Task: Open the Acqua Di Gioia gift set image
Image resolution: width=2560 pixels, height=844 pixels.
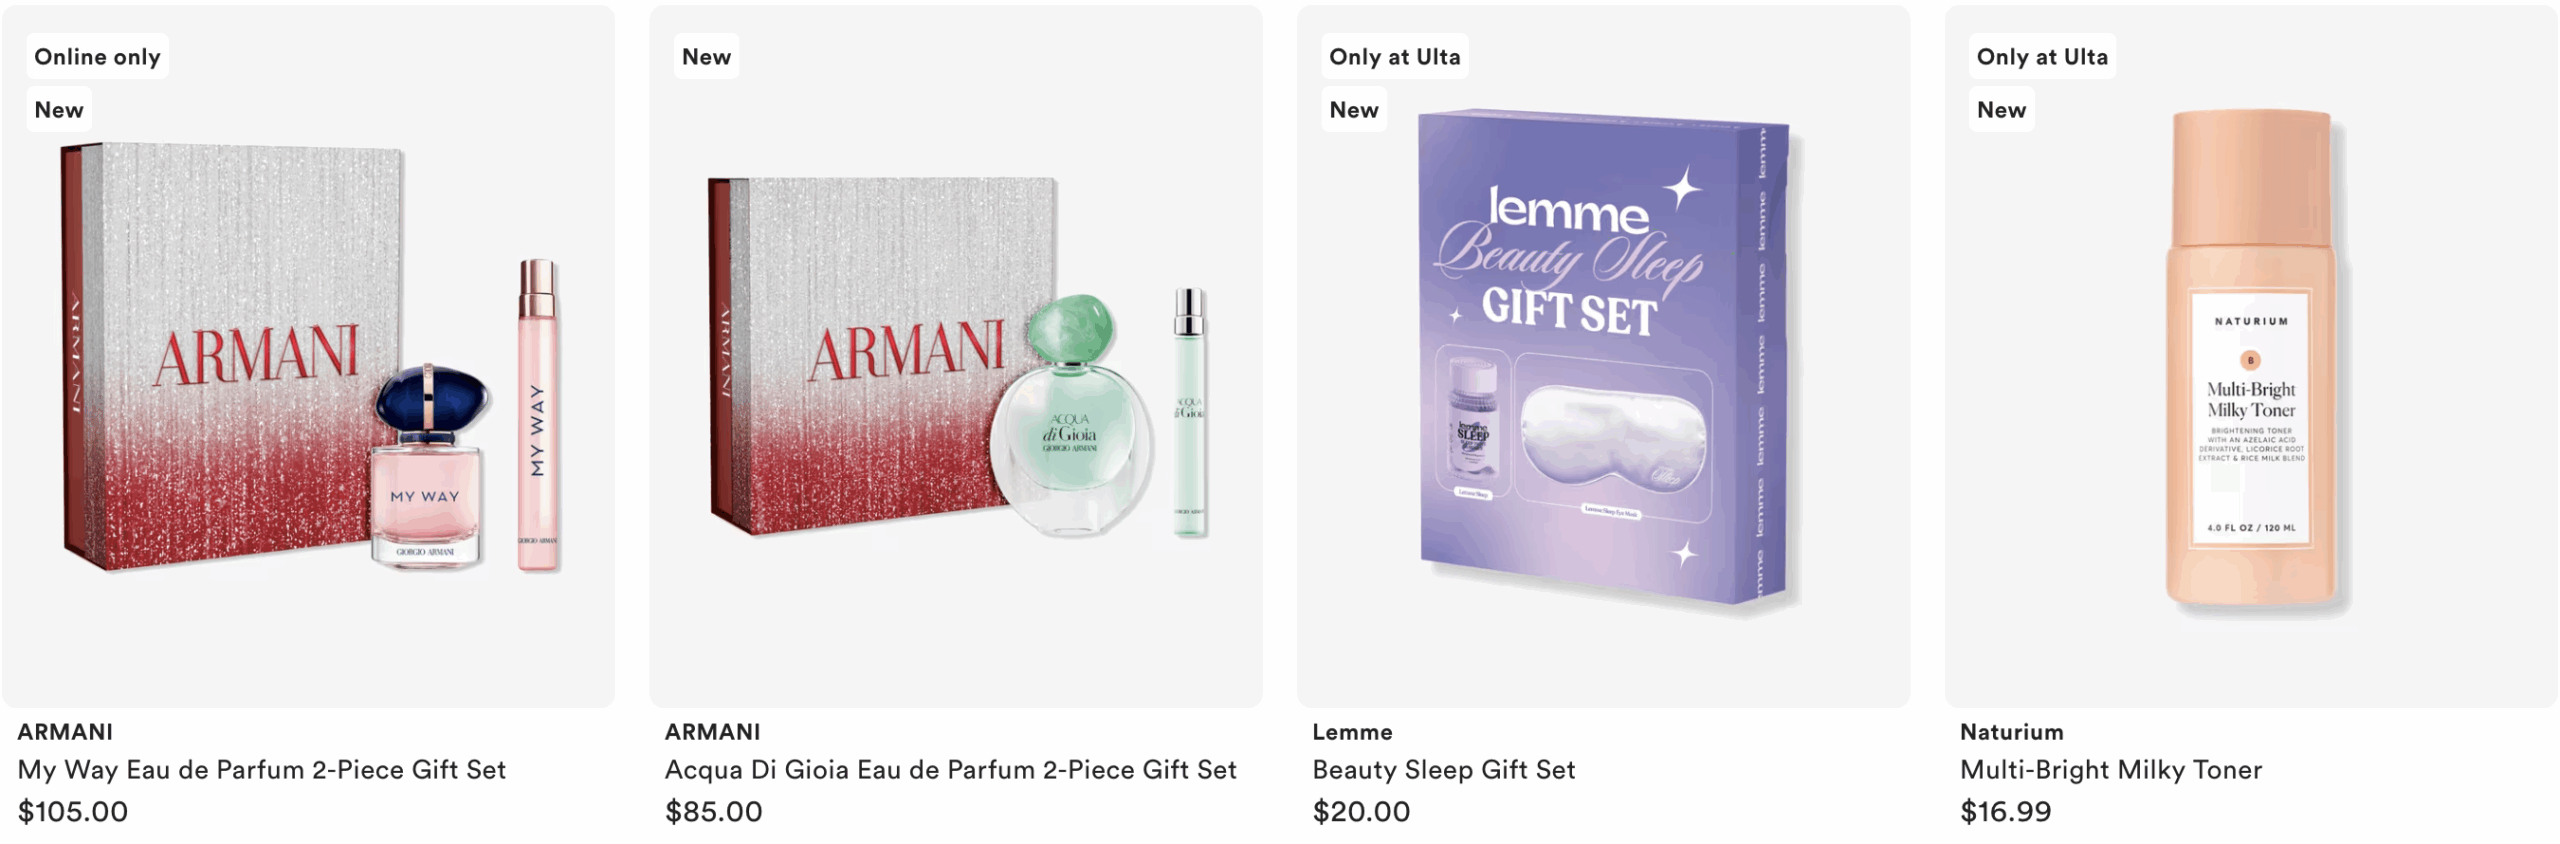Action: click(956, 357)
